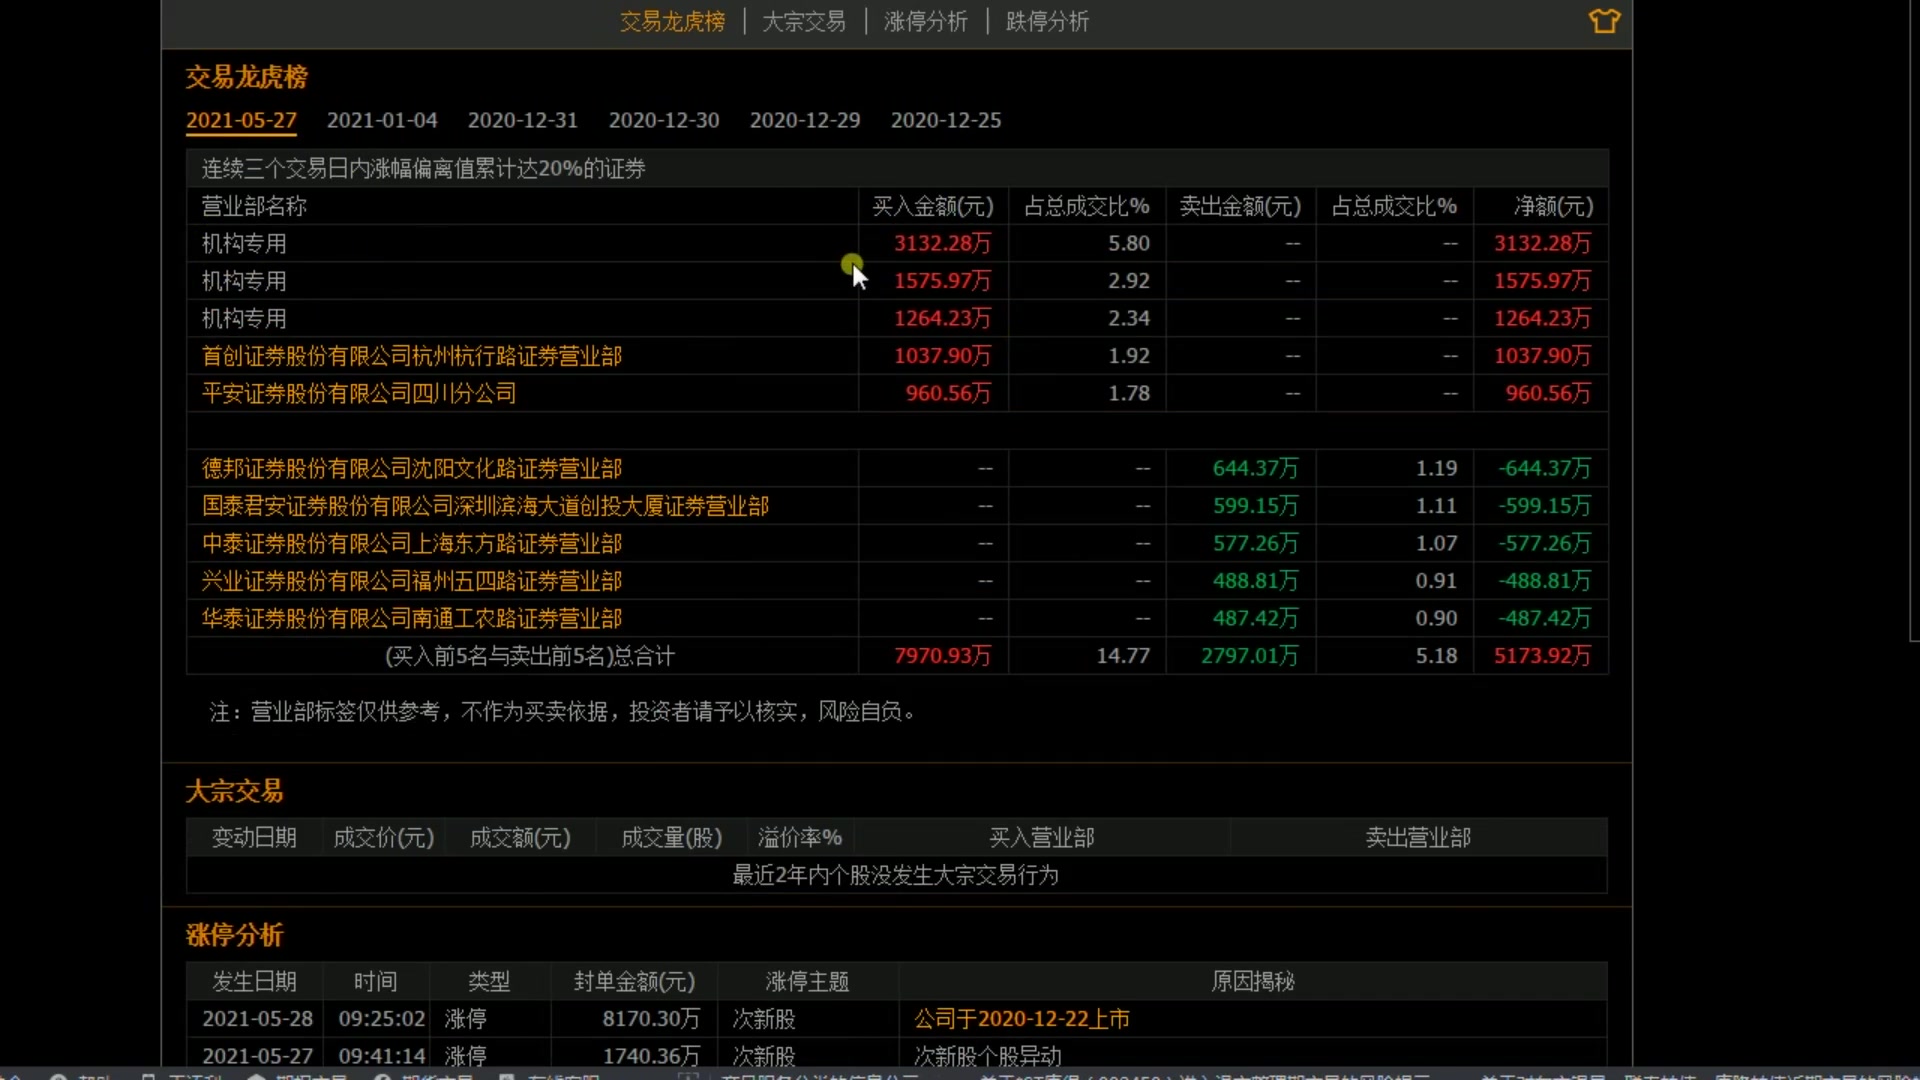
Task: Select date 2020-12-30
Action: pyautogui.click(x=664, y=120)
